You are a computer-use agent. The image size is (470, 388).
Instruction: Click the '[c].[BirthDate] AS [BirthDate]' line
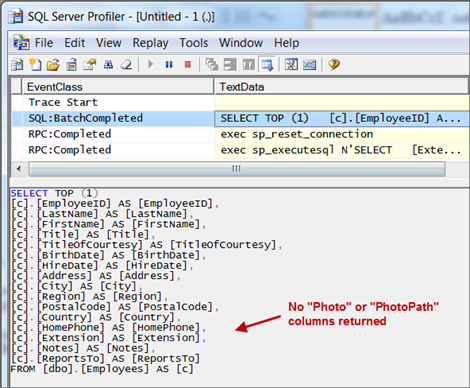[108, 255]
